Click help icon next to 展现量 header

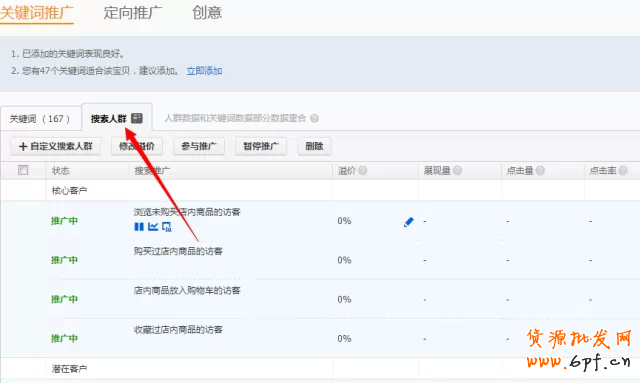pyautogui.click(x=457, y=171)
